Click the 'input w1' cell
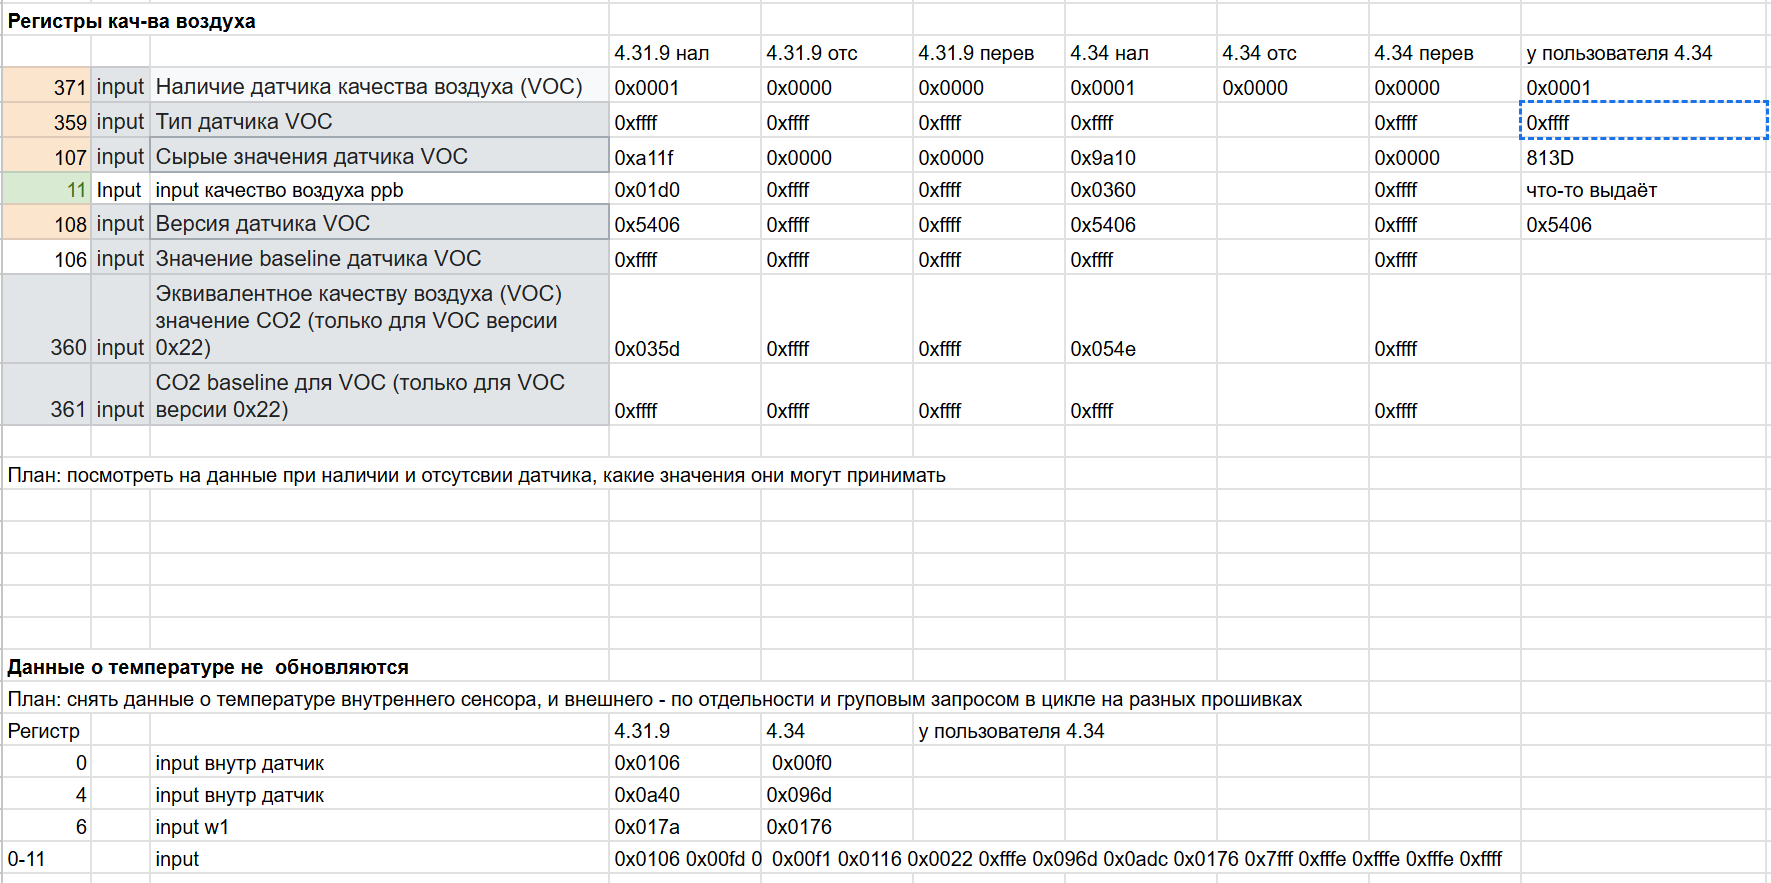Screen dimensions: 1771x883 click(x=192, y=827)
